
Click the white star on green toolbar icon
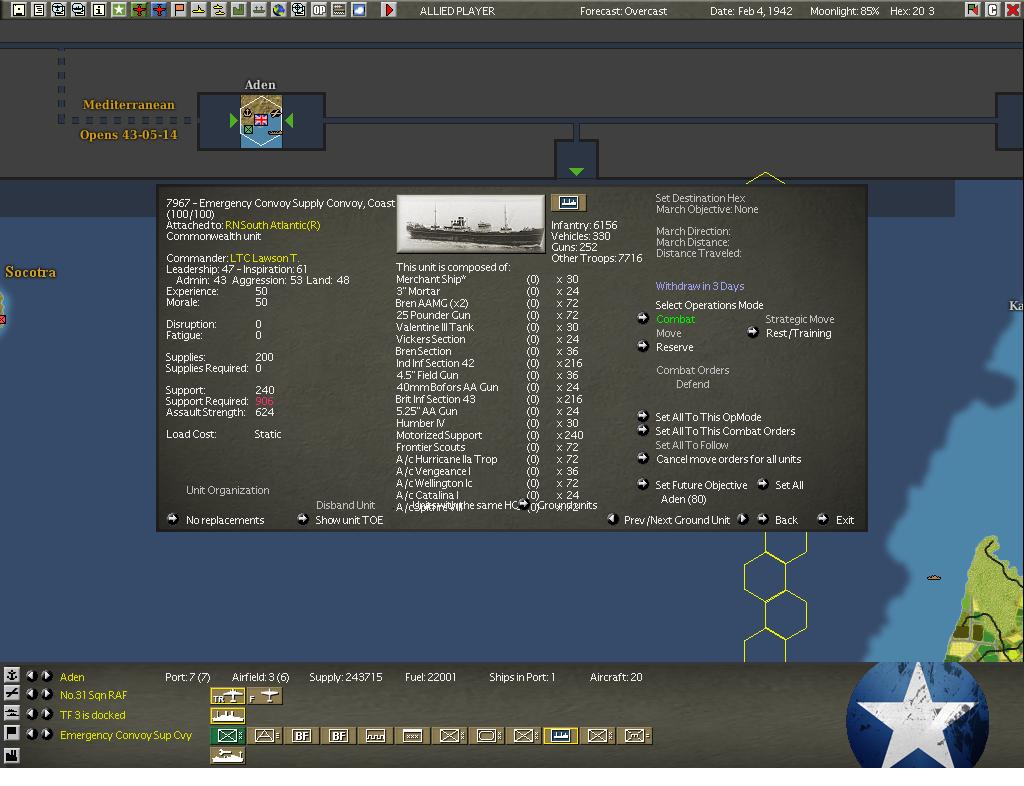[119, 10]
